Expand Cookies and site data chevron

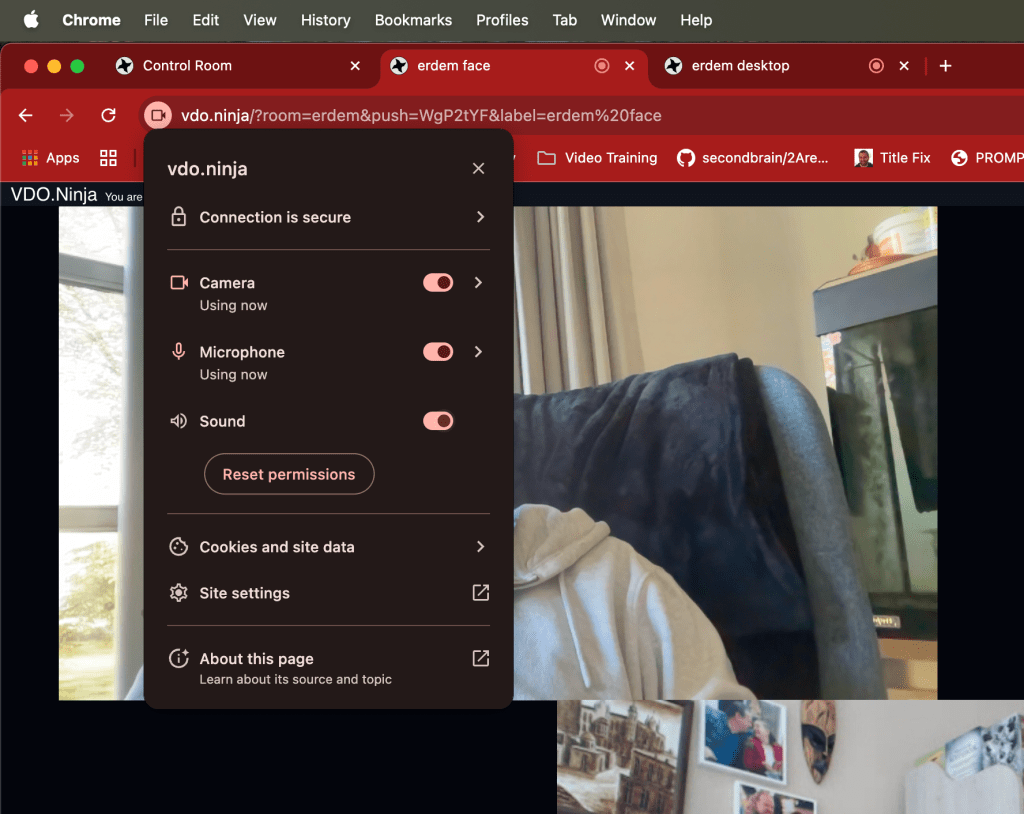pos(481,547)
